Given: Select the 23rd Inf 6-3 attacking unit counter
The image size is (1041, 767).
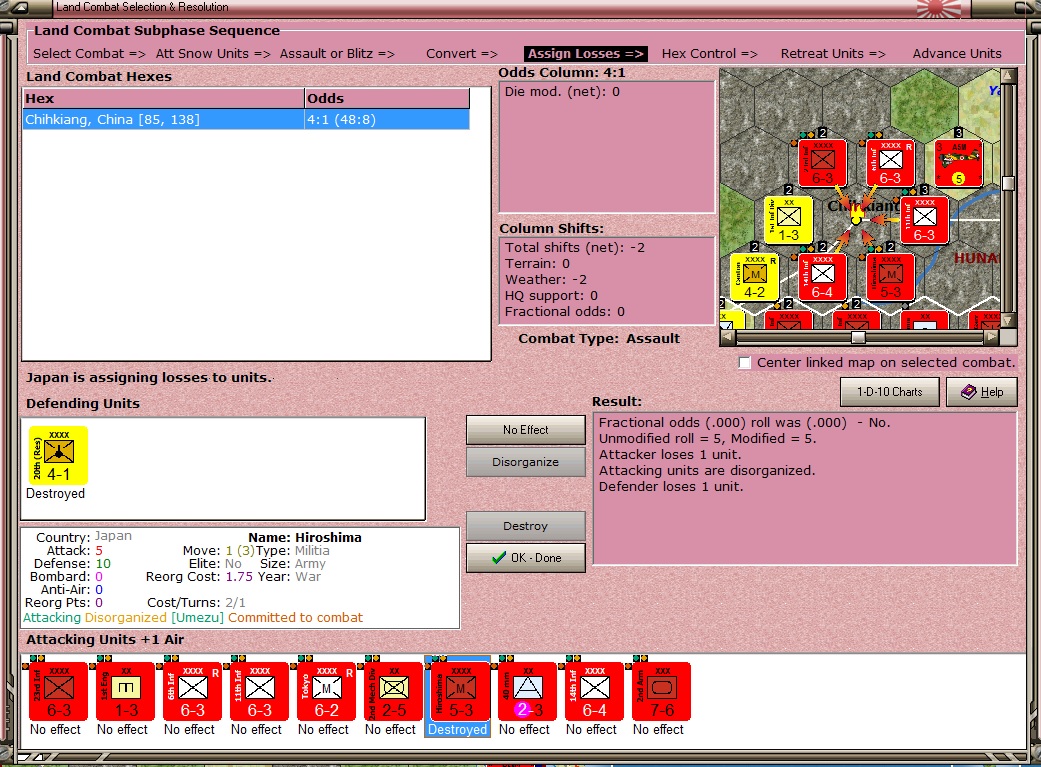Looking at the screenshot, I should pos(58,691).
